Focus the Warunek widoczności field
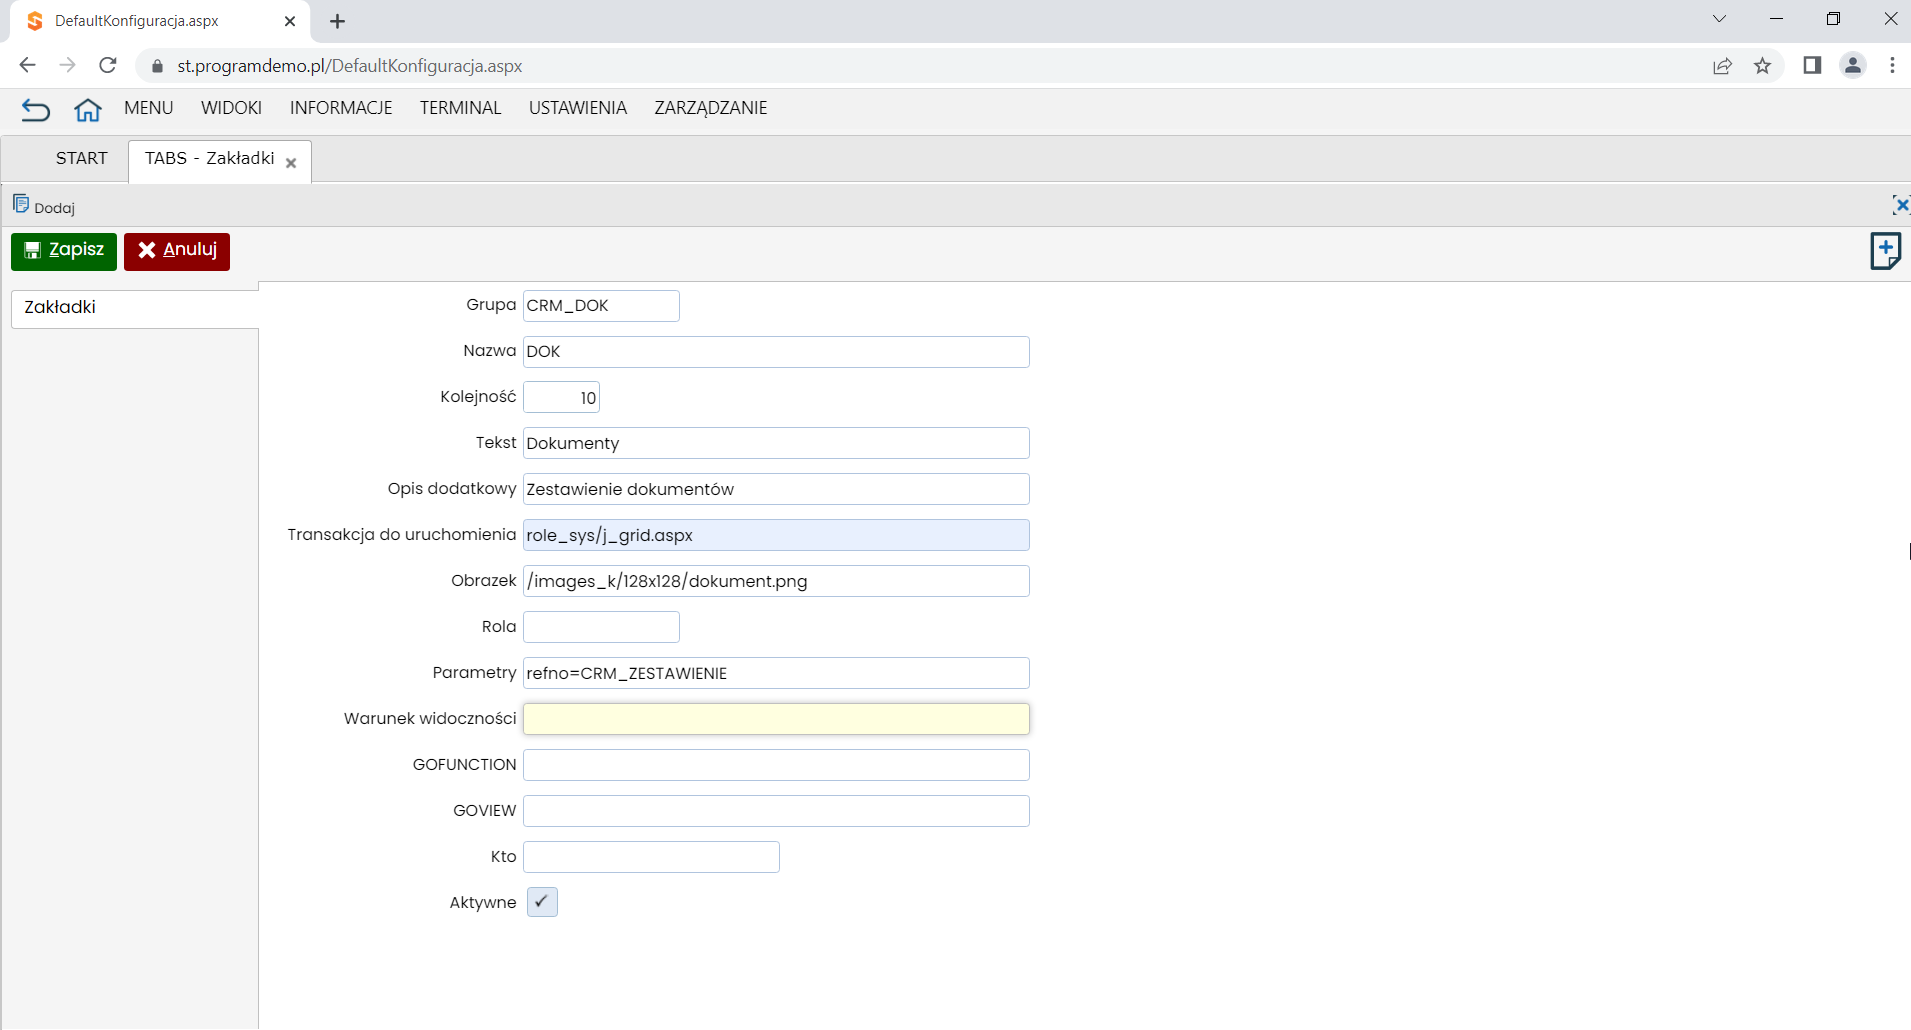The width and height of the screenshot is (1911, 1030). point(776,719)
